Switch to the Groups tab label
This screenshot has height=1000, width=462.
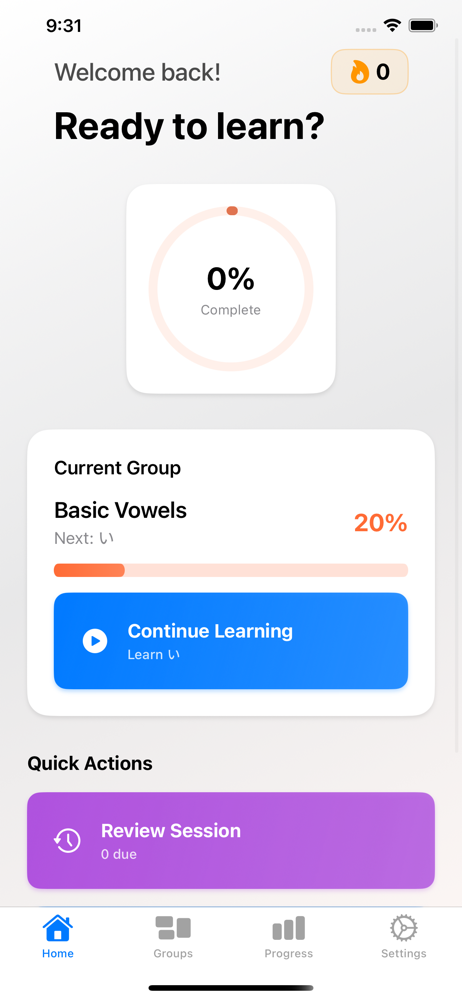point(173,953)
